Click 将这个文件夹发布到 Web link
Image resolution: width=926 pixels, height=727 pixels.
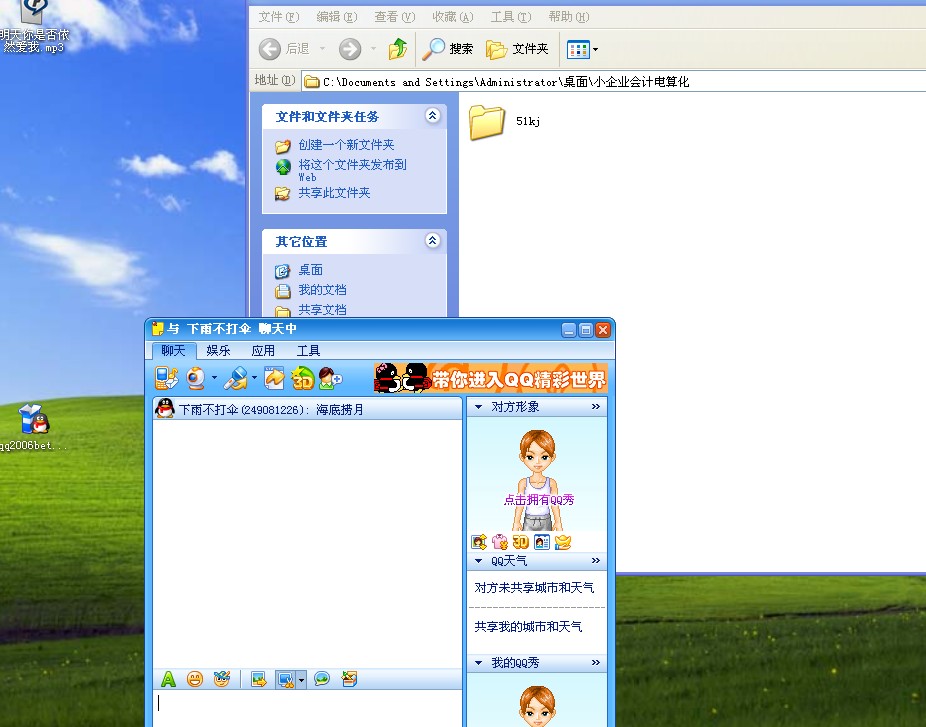353,169
